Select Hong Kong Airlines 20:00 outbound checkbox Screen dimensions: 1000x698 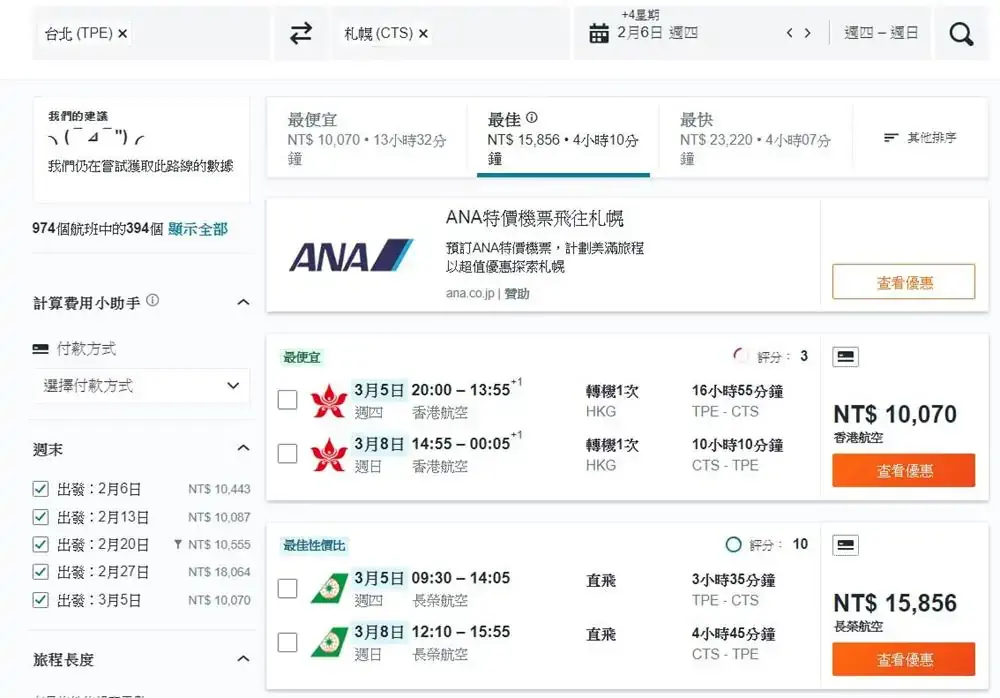(288, 400)
